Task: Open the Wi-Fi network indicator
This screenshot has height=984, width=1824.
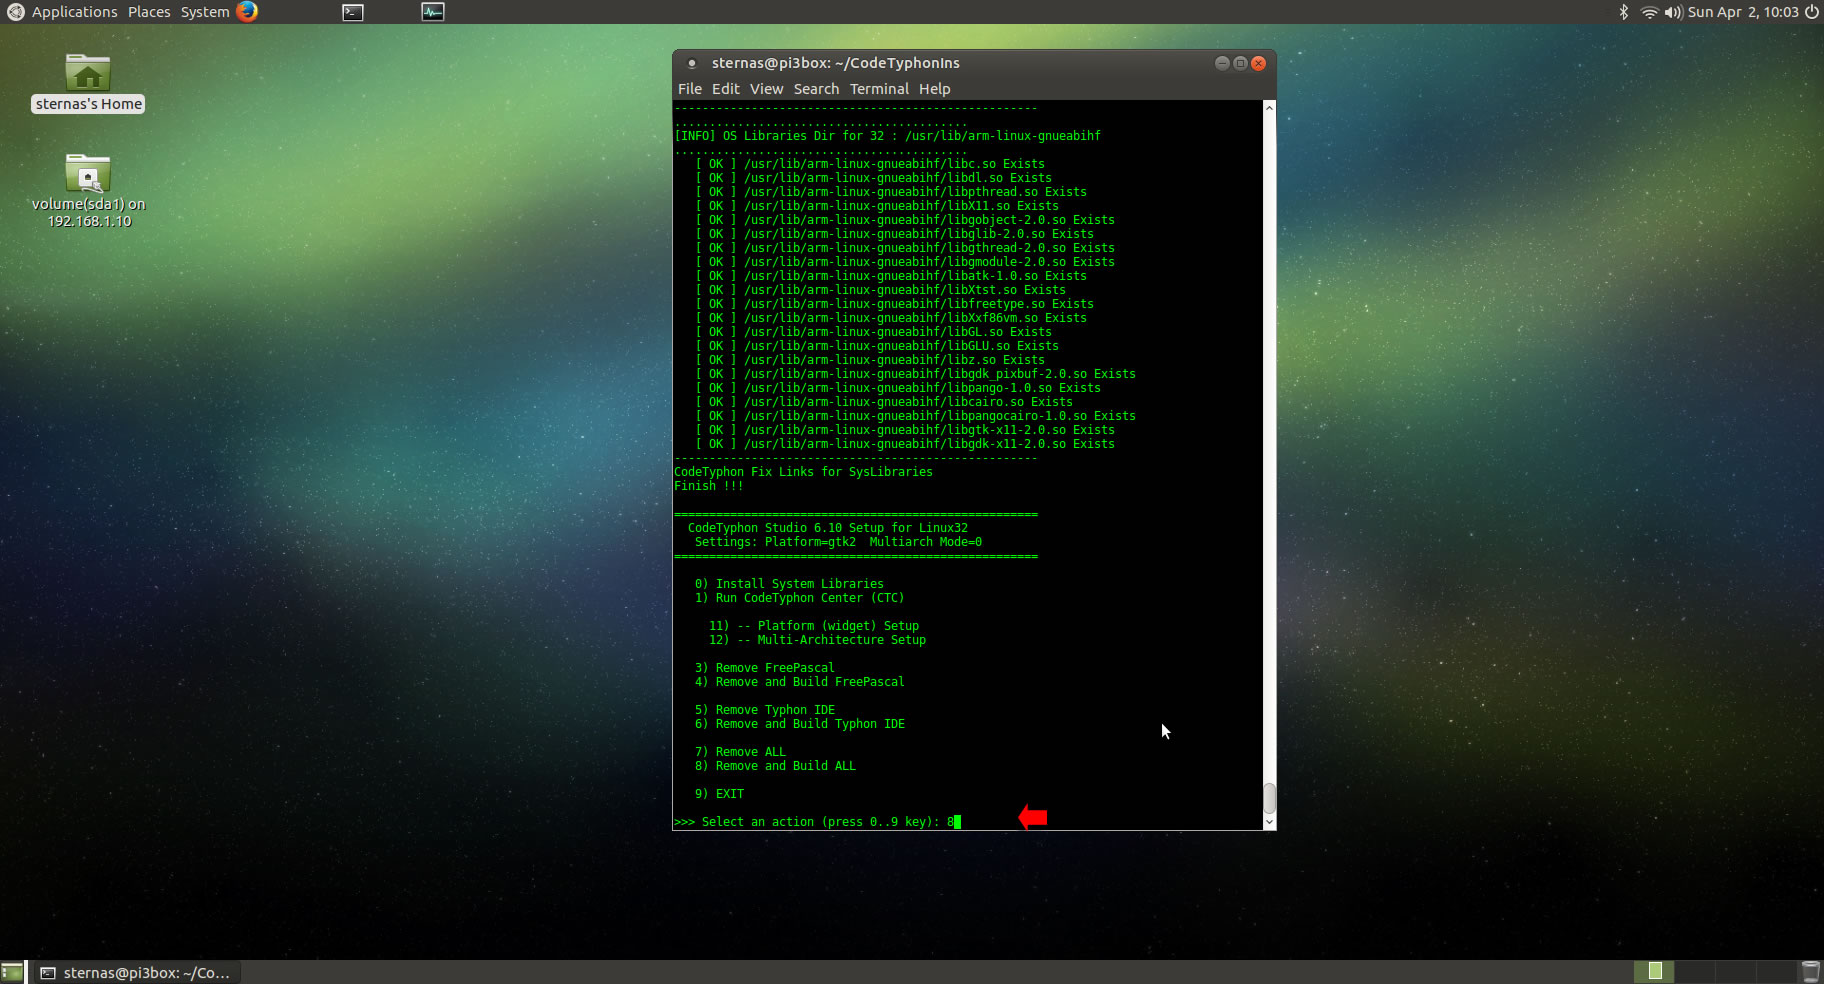Action: [x=1649, y=12]
